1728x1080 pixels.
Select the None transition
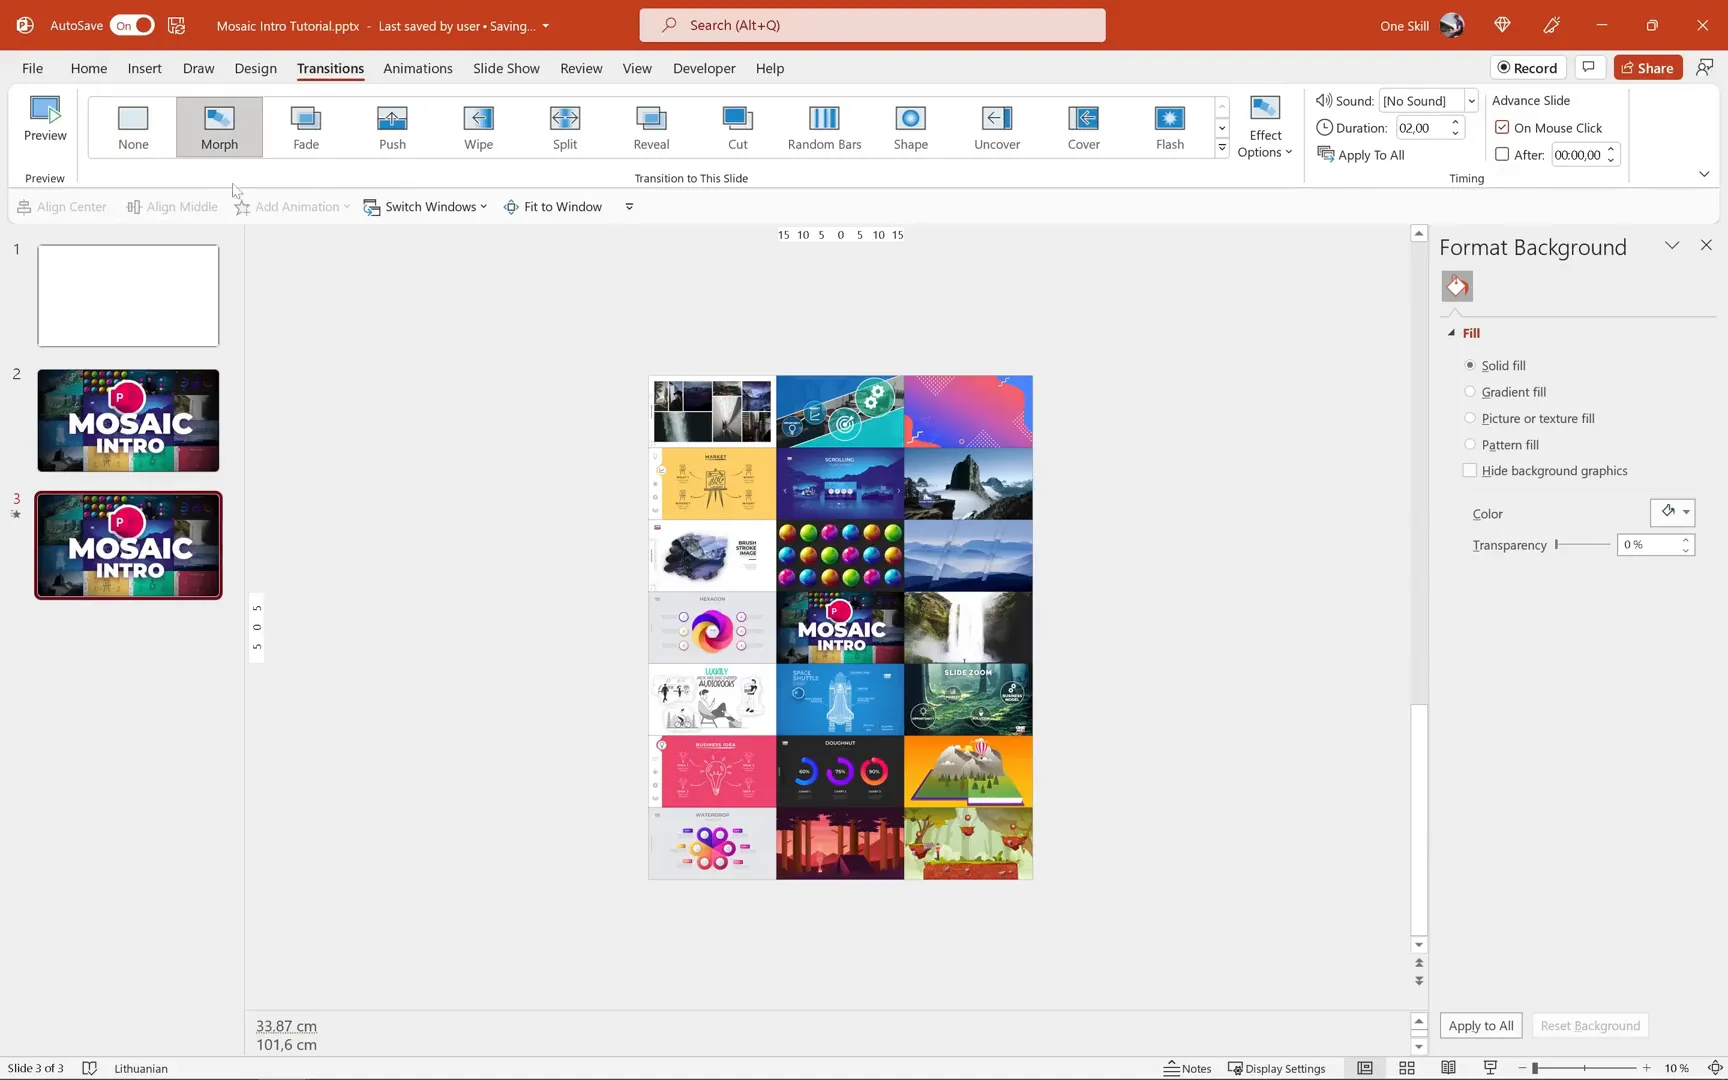pyautogui.click(x=133, y=127)
